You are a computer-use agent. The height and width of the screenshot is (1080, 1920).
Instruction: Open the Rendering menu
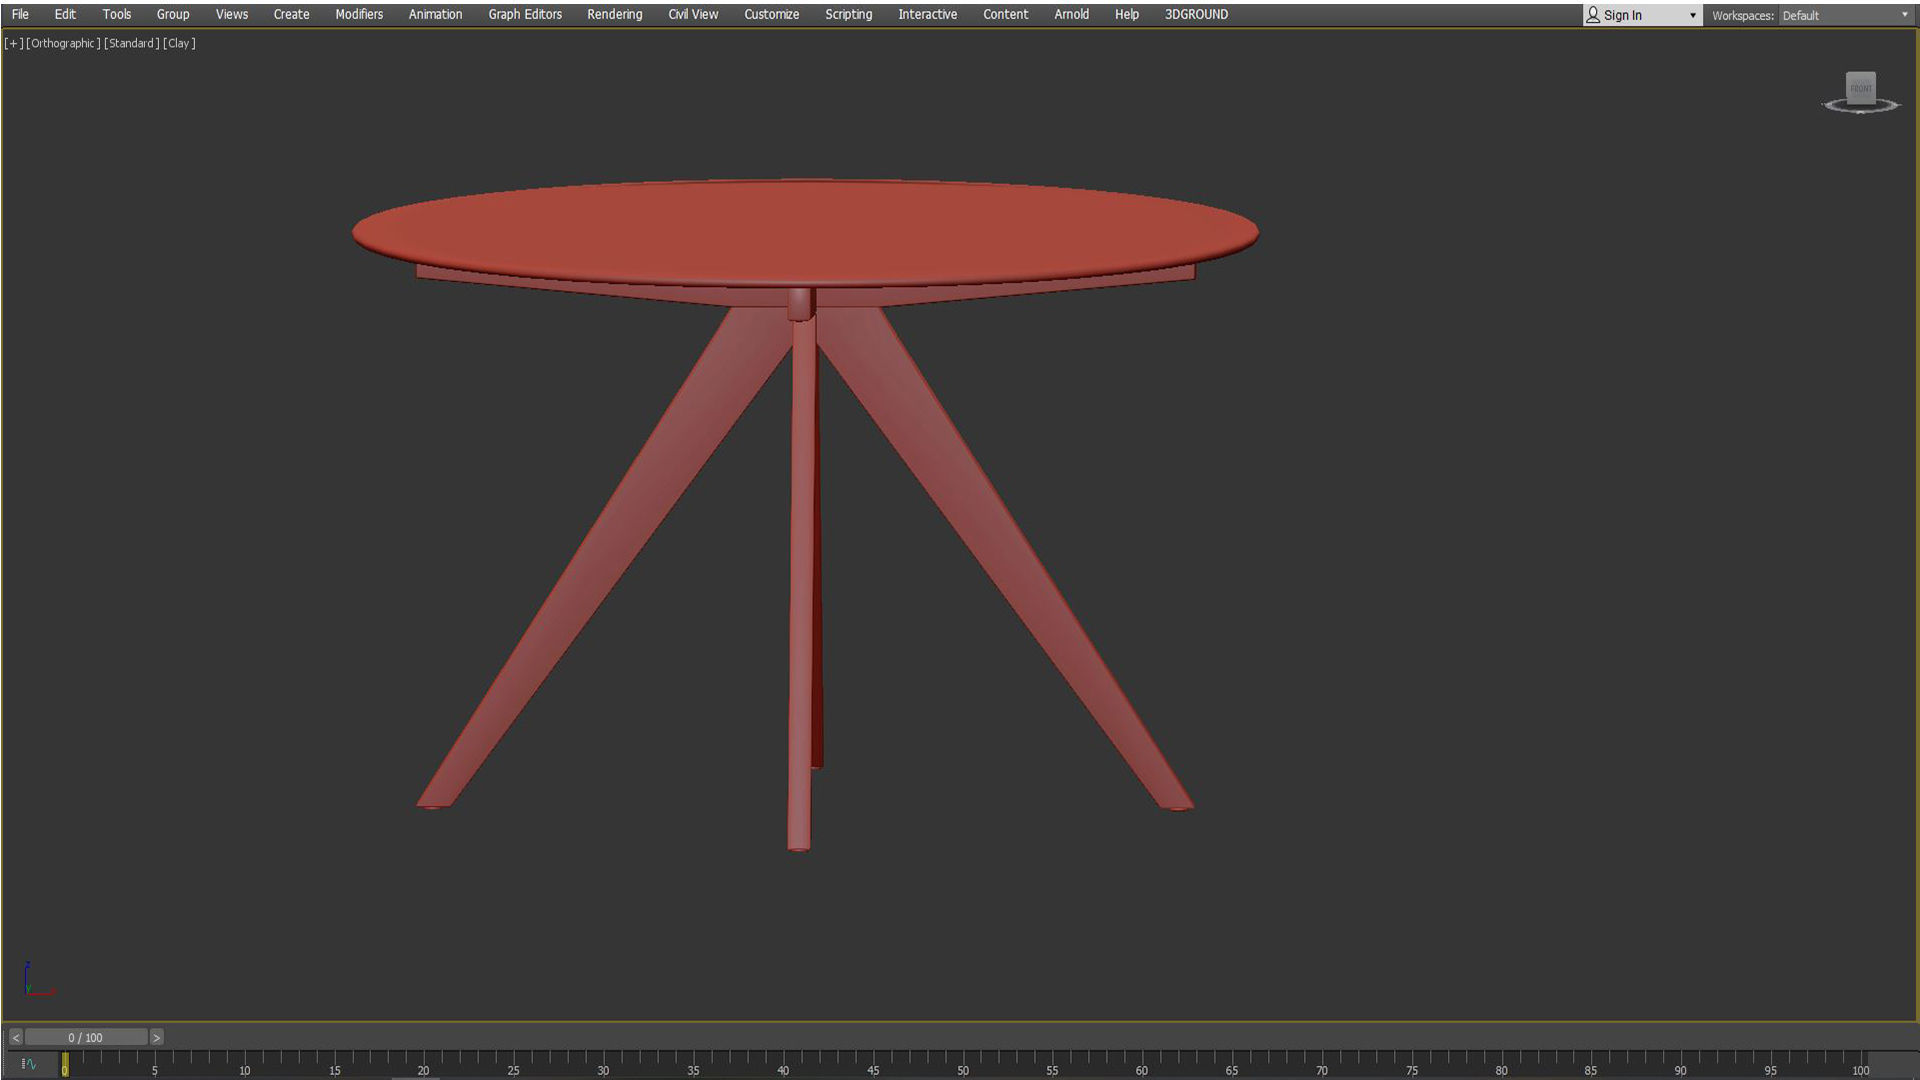615,14
